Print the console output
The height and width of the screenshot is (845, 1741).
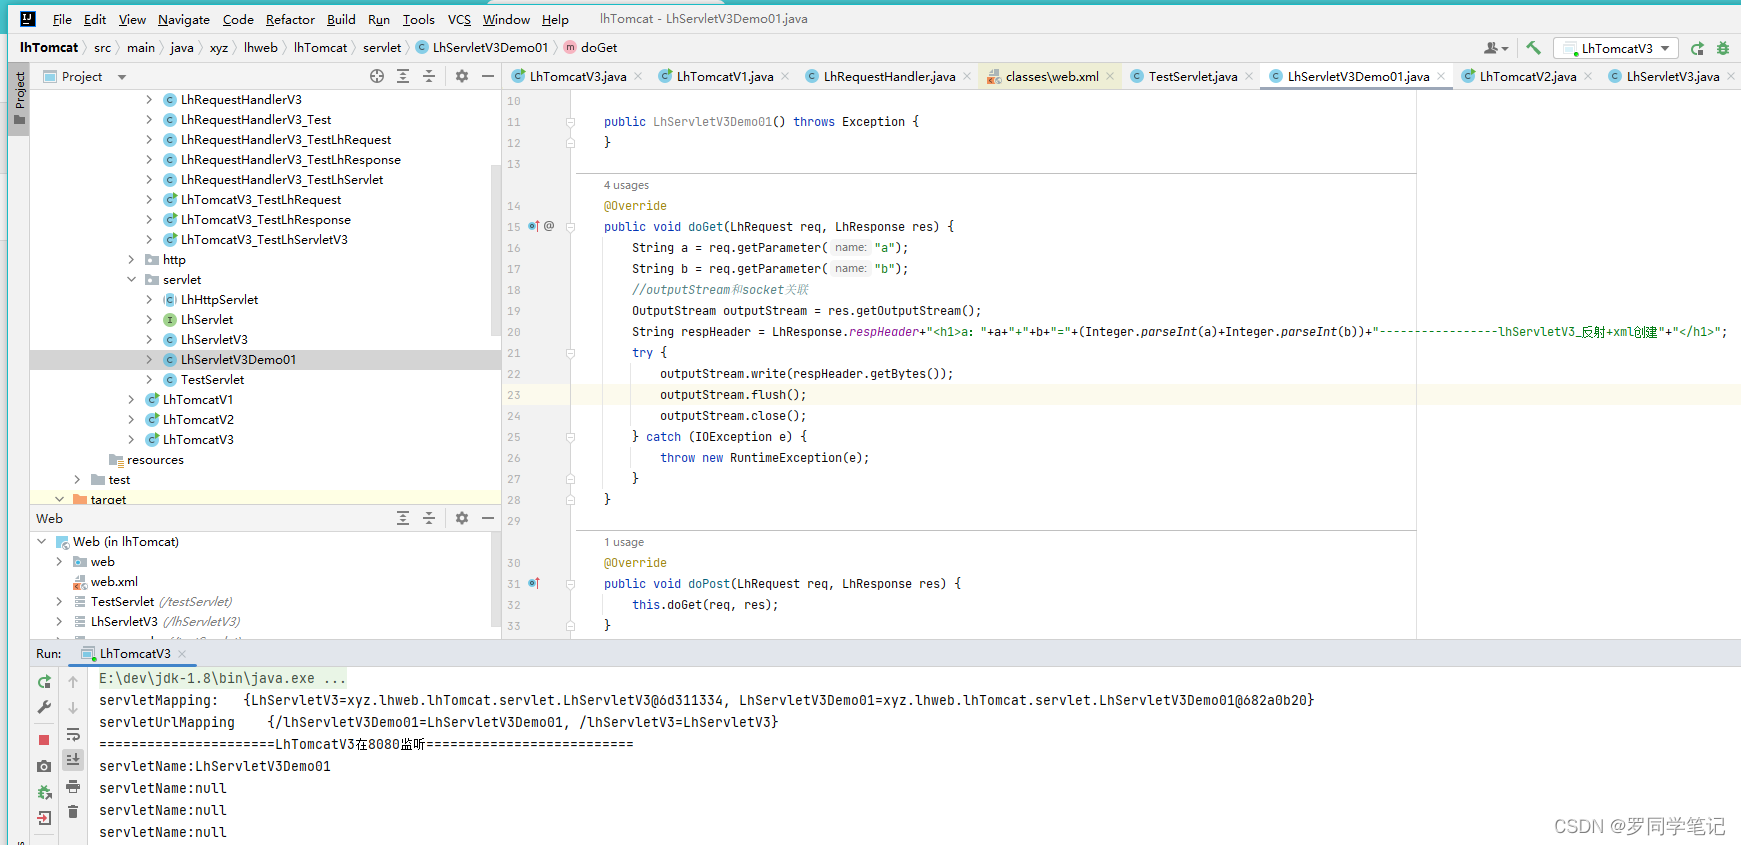pos(73,787)
